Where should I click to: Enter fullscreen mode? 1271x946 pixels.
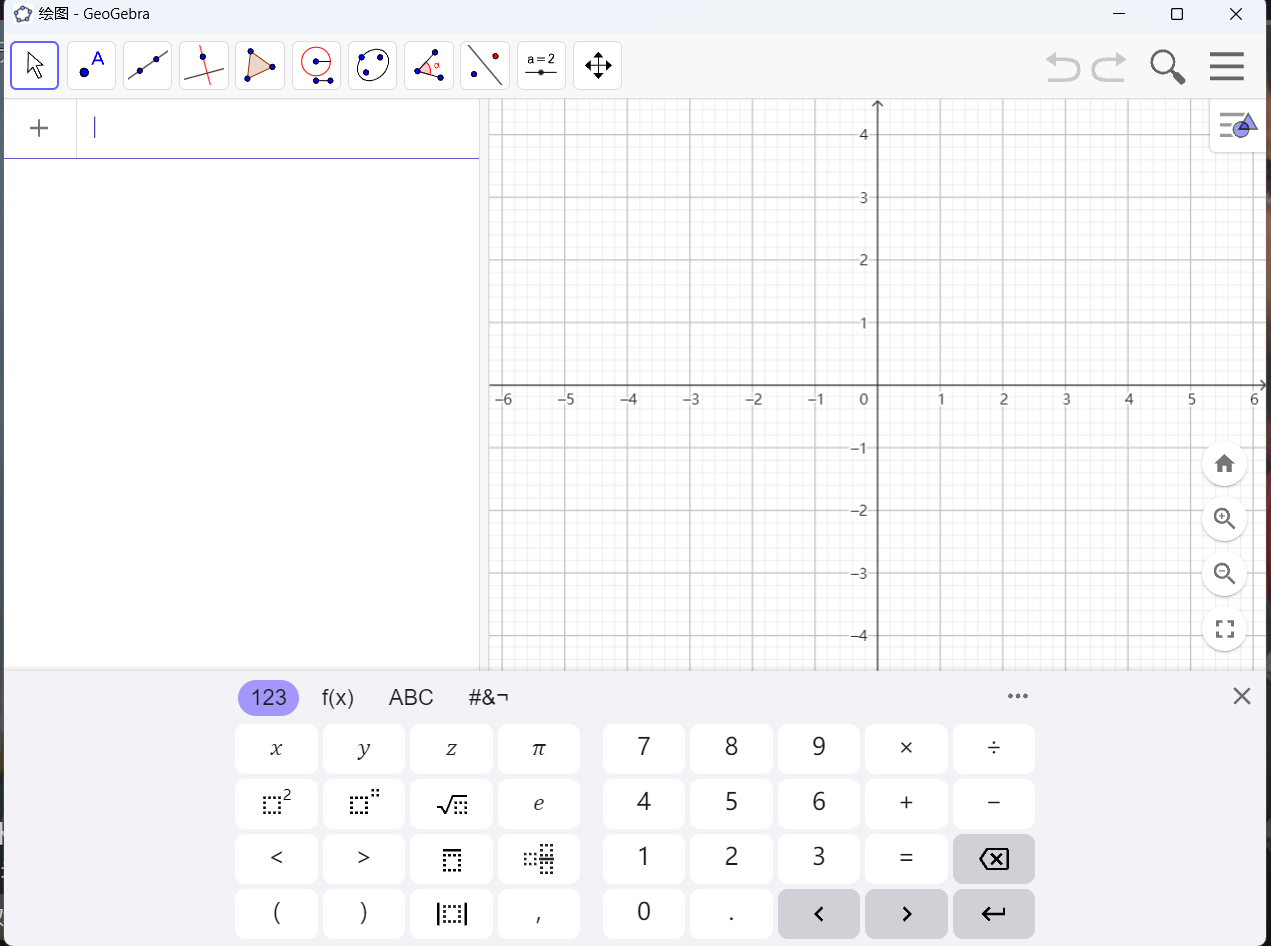coord(1224,629)
